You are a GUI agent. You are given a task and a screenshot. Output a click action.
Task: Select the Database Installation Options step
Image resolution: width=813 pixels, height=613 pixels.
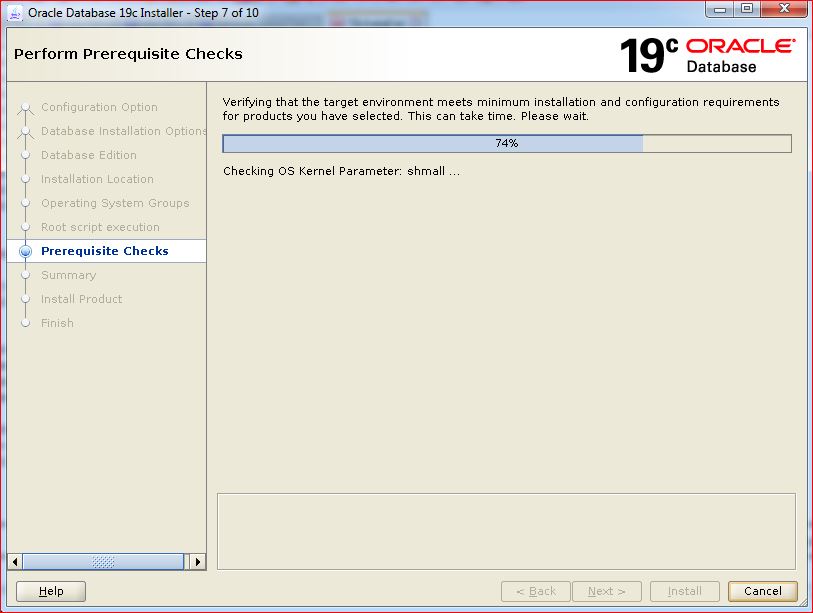[123, 131]
